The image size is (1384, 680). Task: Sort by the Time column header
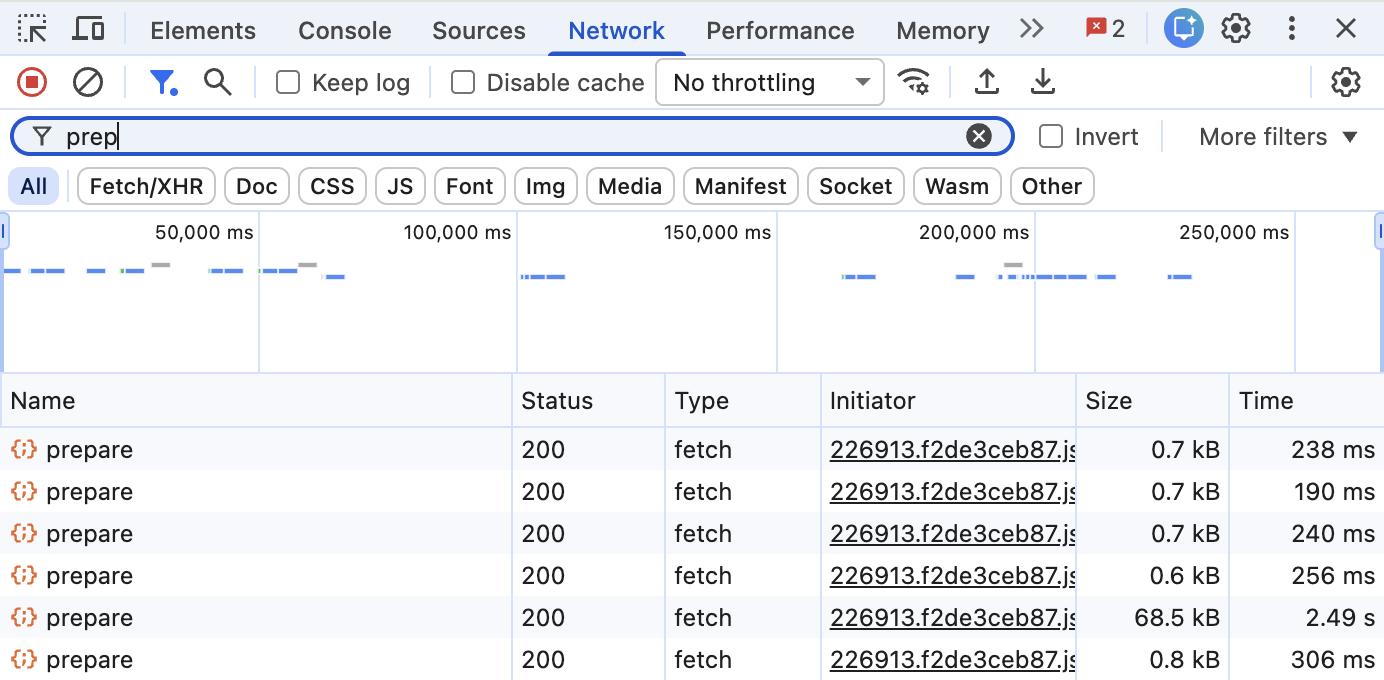[x=1306, y=401]
